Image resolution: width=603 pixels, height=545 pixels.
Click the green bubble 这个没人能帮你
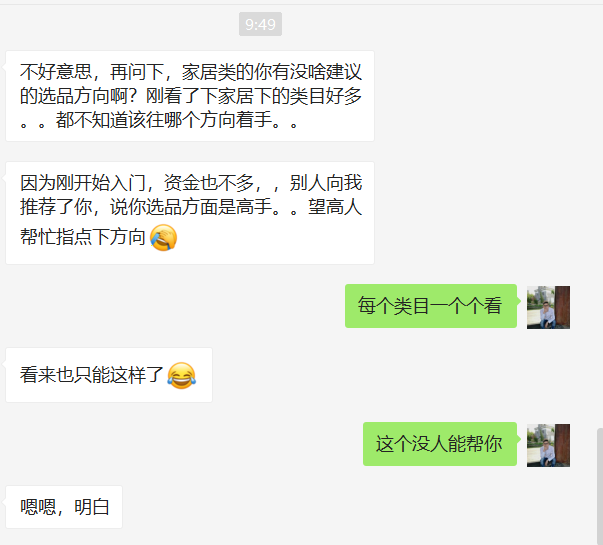click(440, 444)
